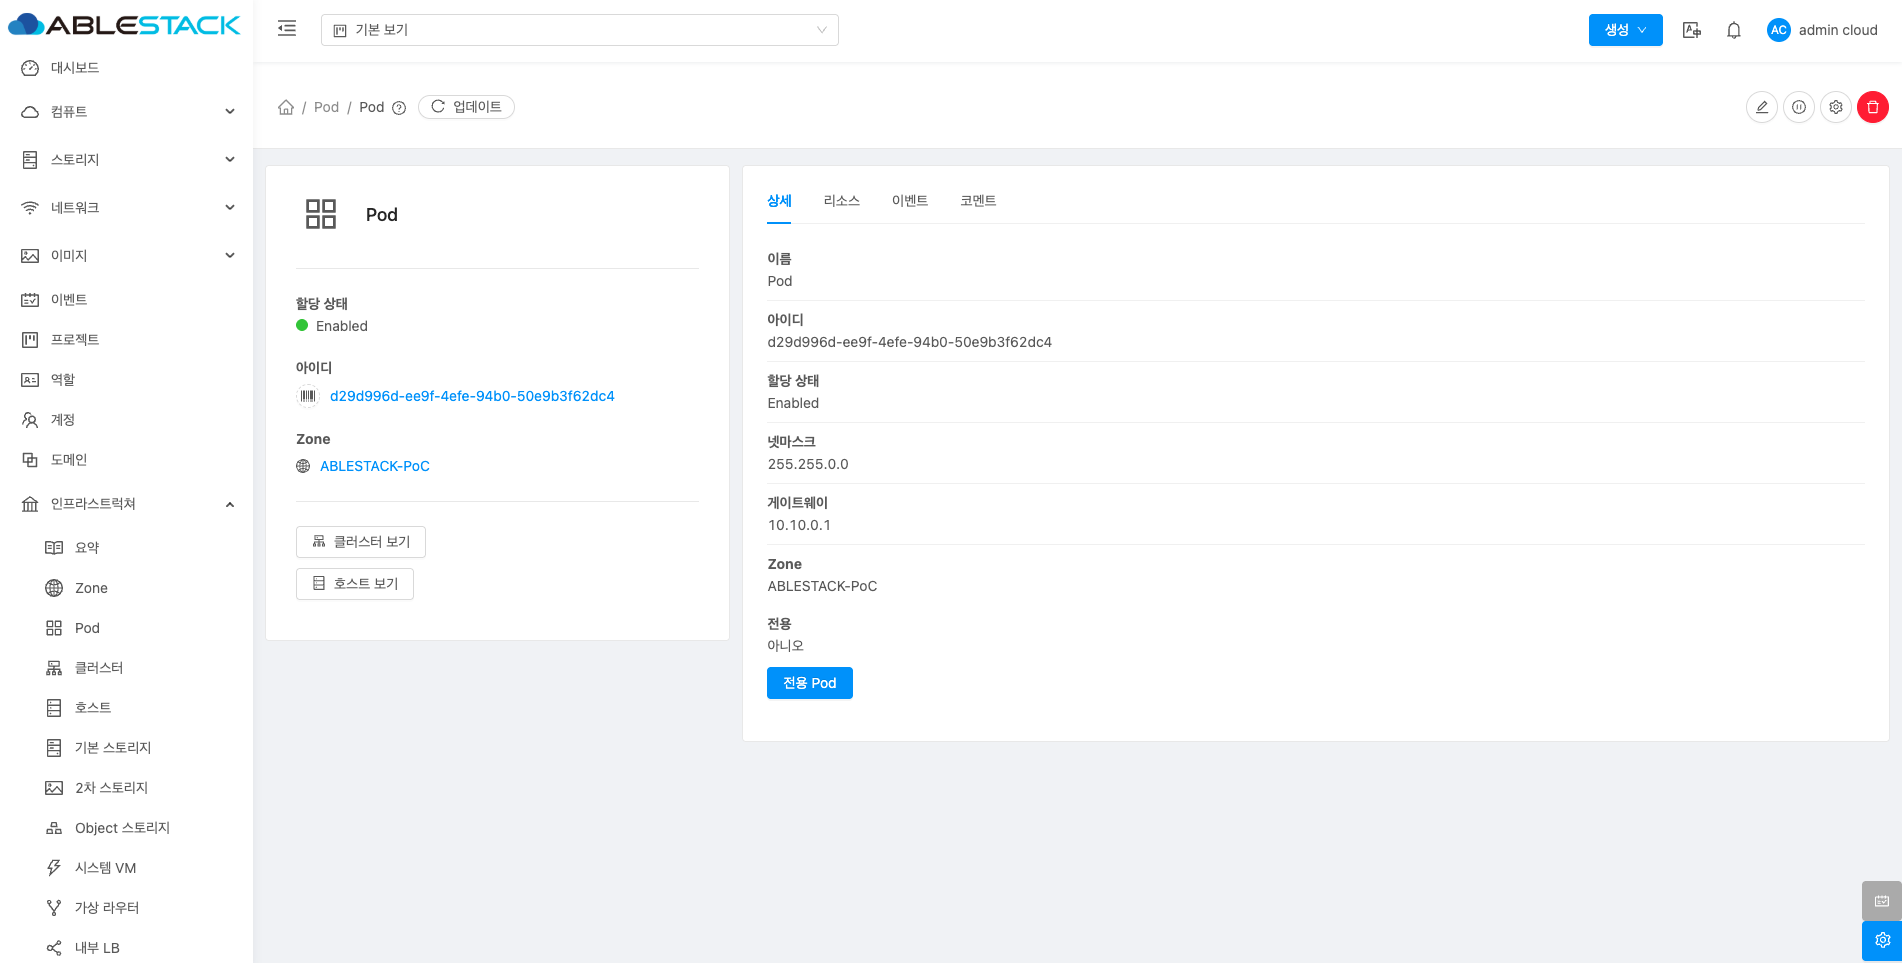Click the pencil edit Pod icon

pyautogui.click(x=1761, y=107)
